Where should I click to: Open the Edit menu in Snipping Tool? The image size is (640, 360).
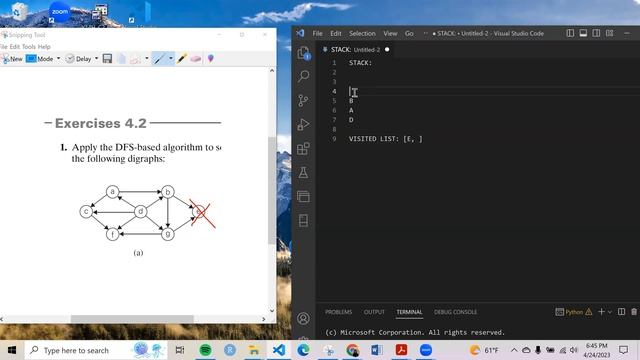click(15, 47)
